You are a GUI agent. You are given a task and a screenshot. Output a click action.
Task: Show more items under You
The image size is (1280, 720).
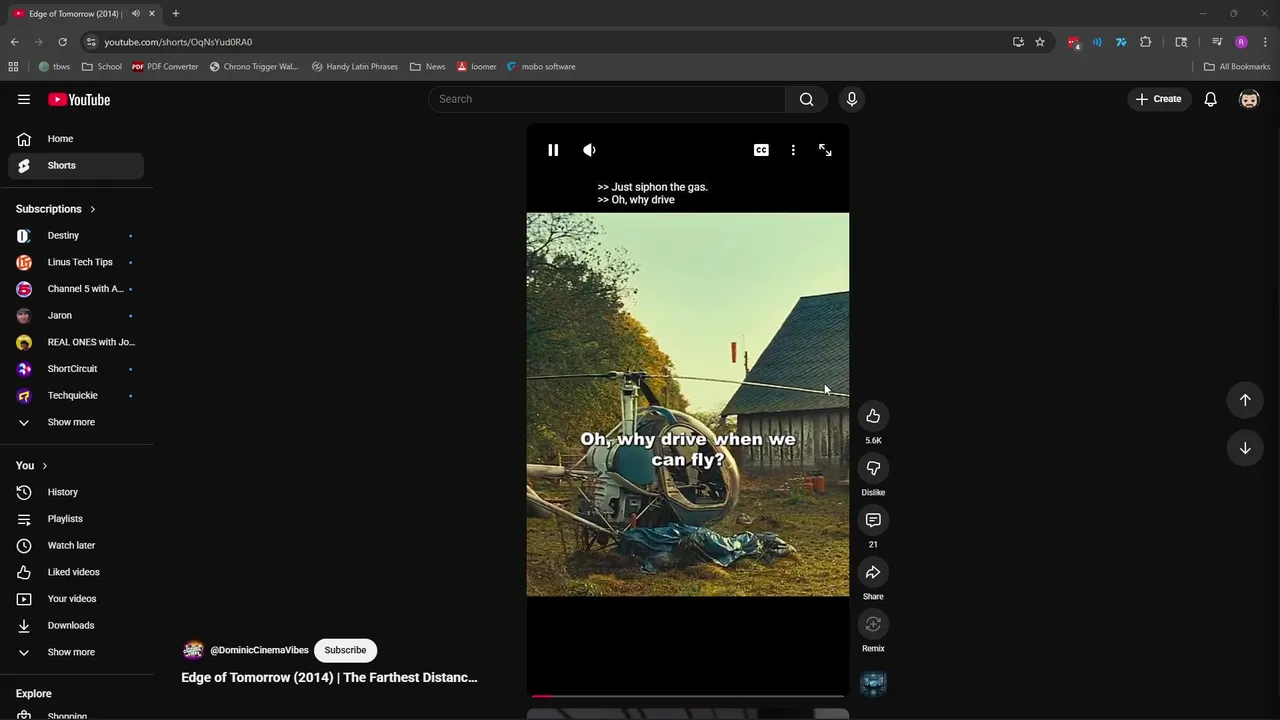[x=76, y=652]
